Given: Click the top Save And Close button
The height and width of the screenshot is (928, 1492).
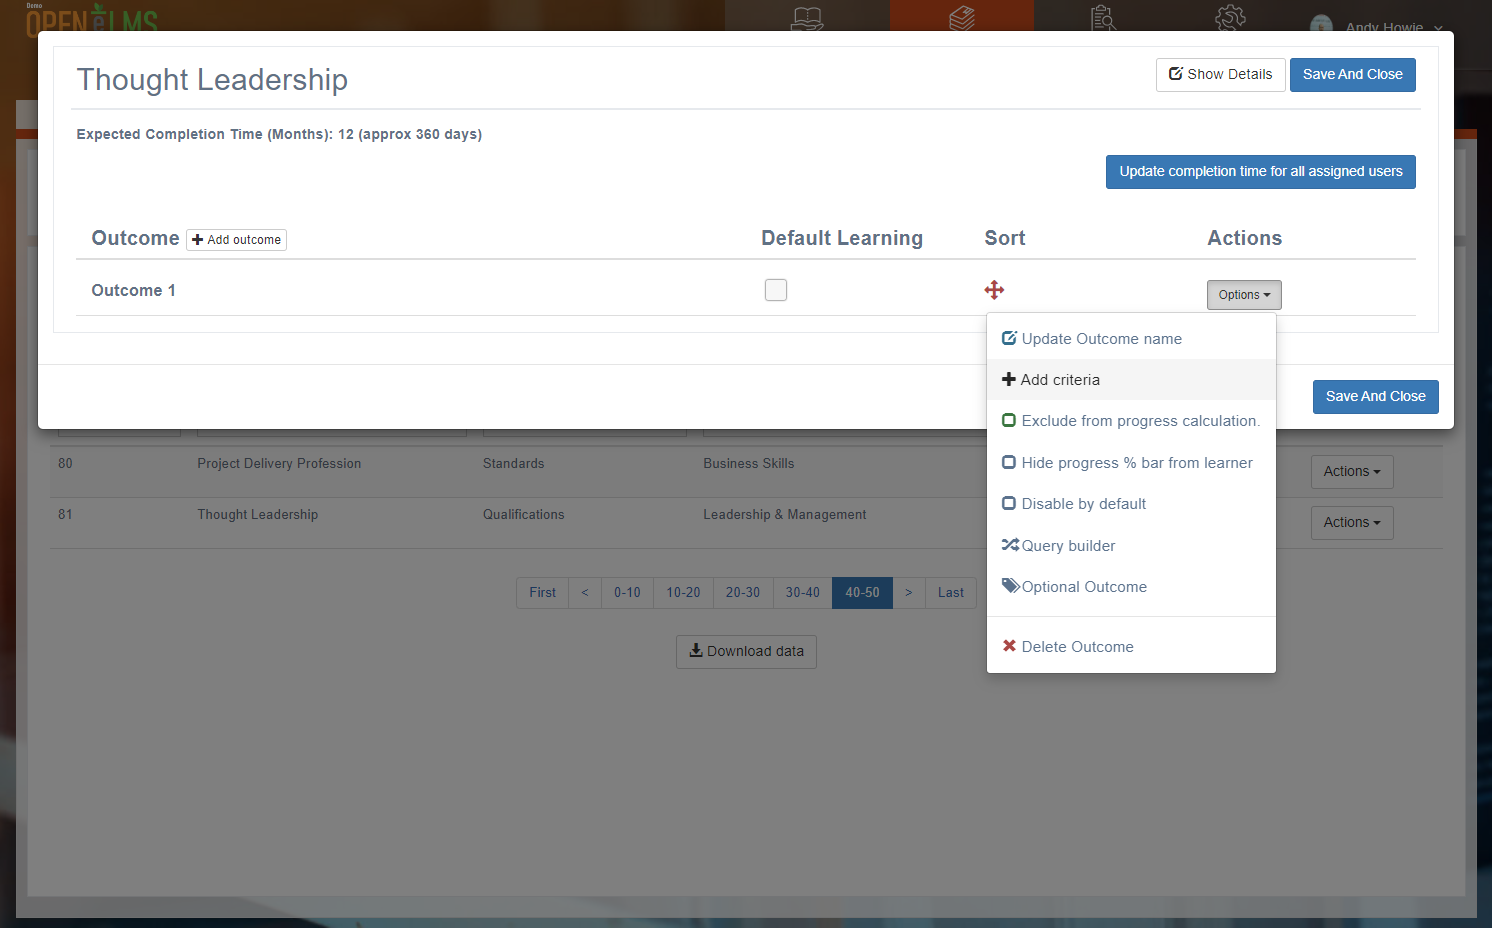Looking at the screenshot, I should (1352, 75).
